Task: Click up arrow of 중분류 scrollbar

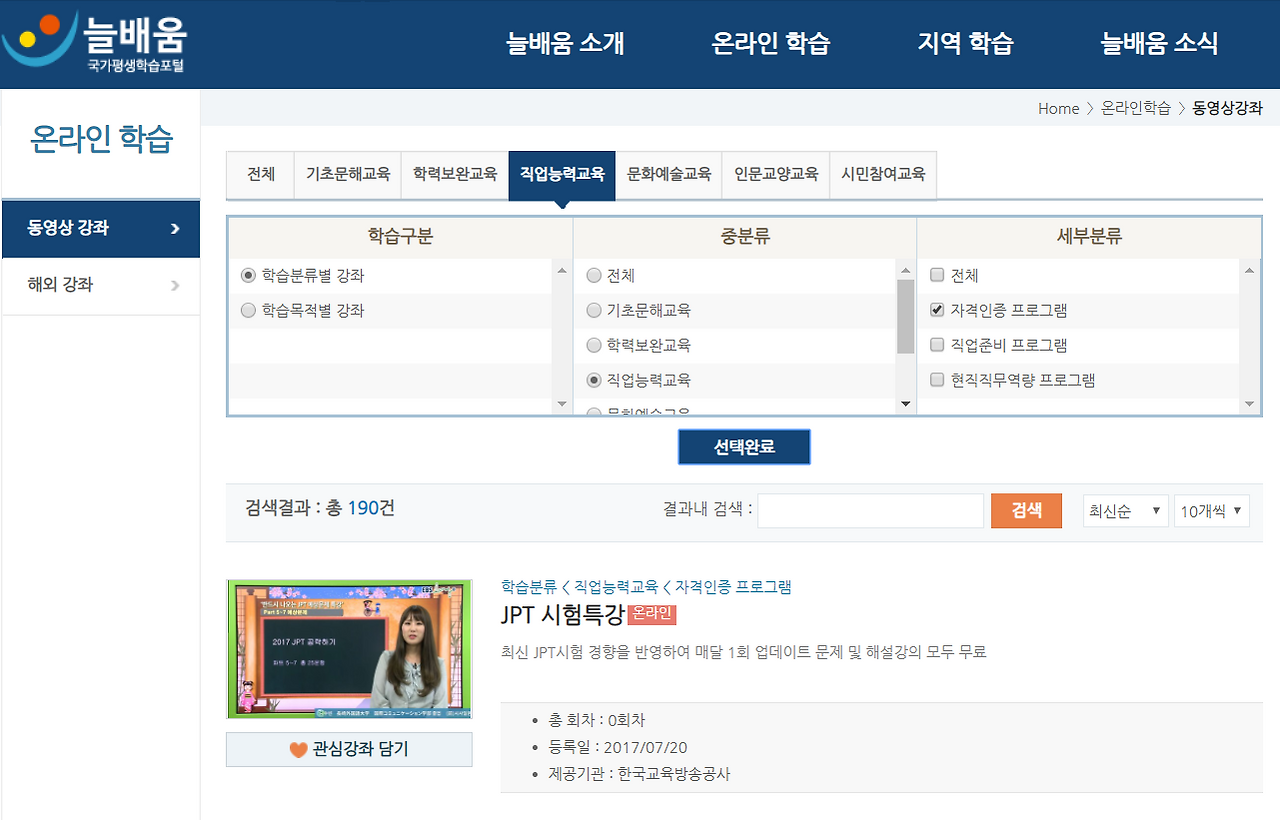Action: [906, 270]
